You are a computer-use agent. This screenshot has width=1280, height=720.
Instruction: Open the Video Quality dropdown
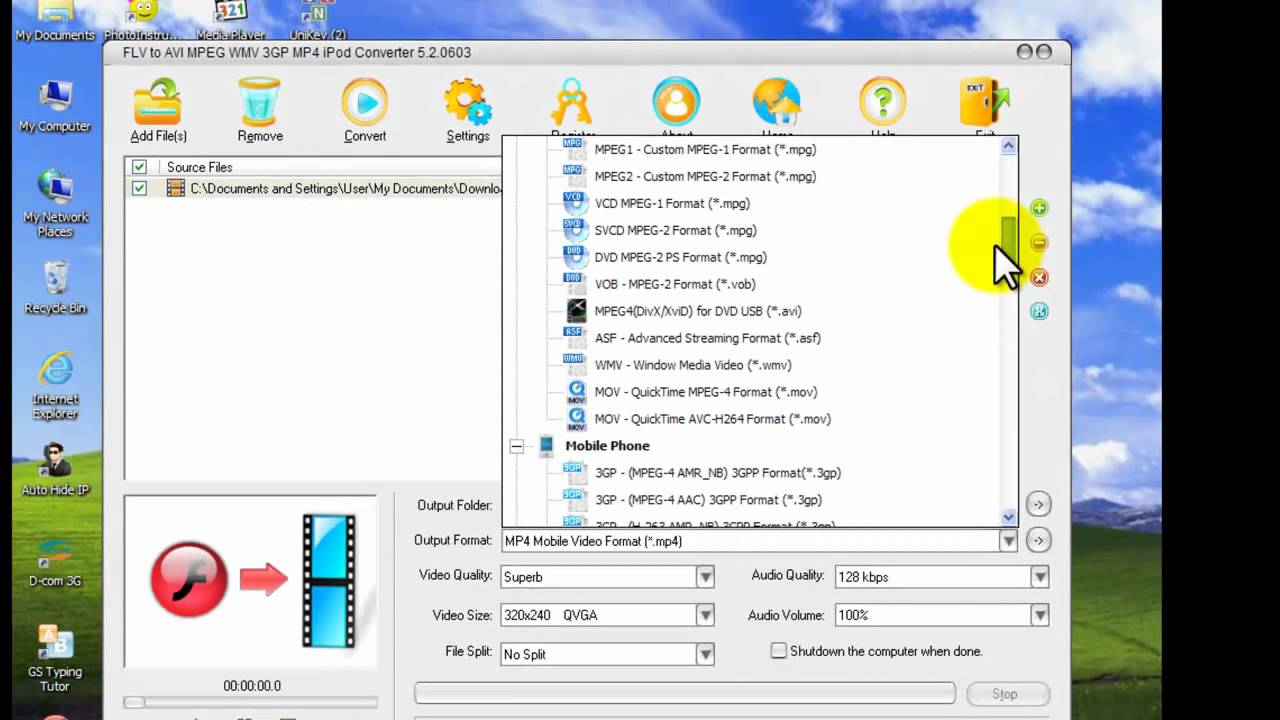coord(705,577)
